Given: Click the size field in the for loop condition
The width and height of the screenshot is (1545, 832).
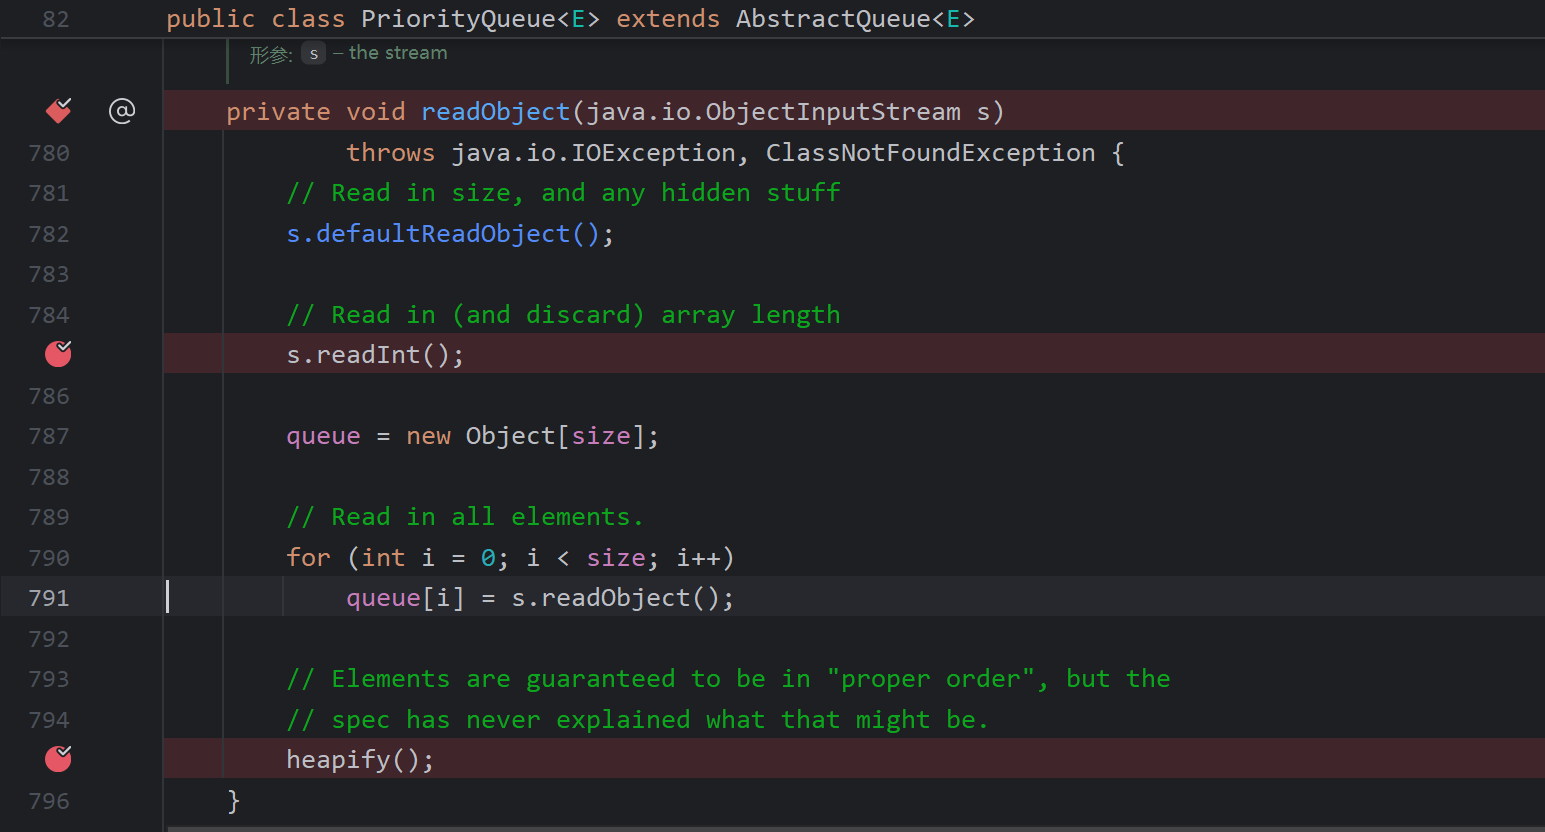Looking at the screenshot, I should click(x=616, y=558).
